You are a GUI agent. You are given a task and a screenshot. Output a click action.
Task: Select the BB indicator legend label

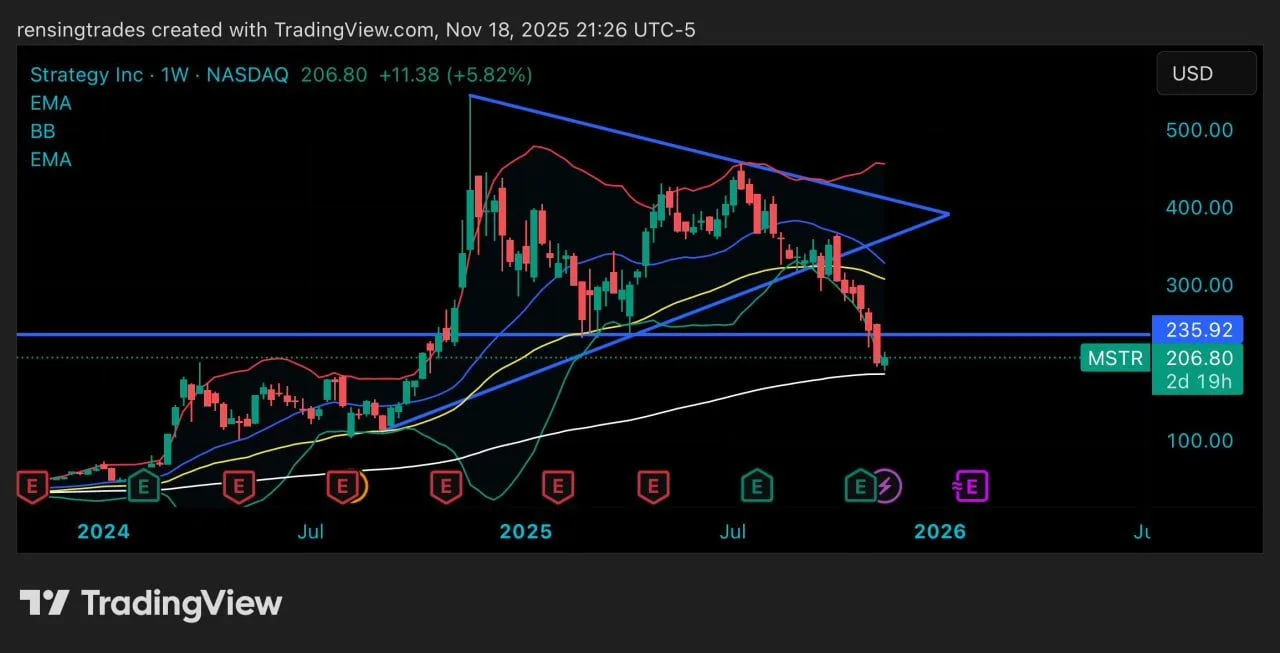coord(43,131)
